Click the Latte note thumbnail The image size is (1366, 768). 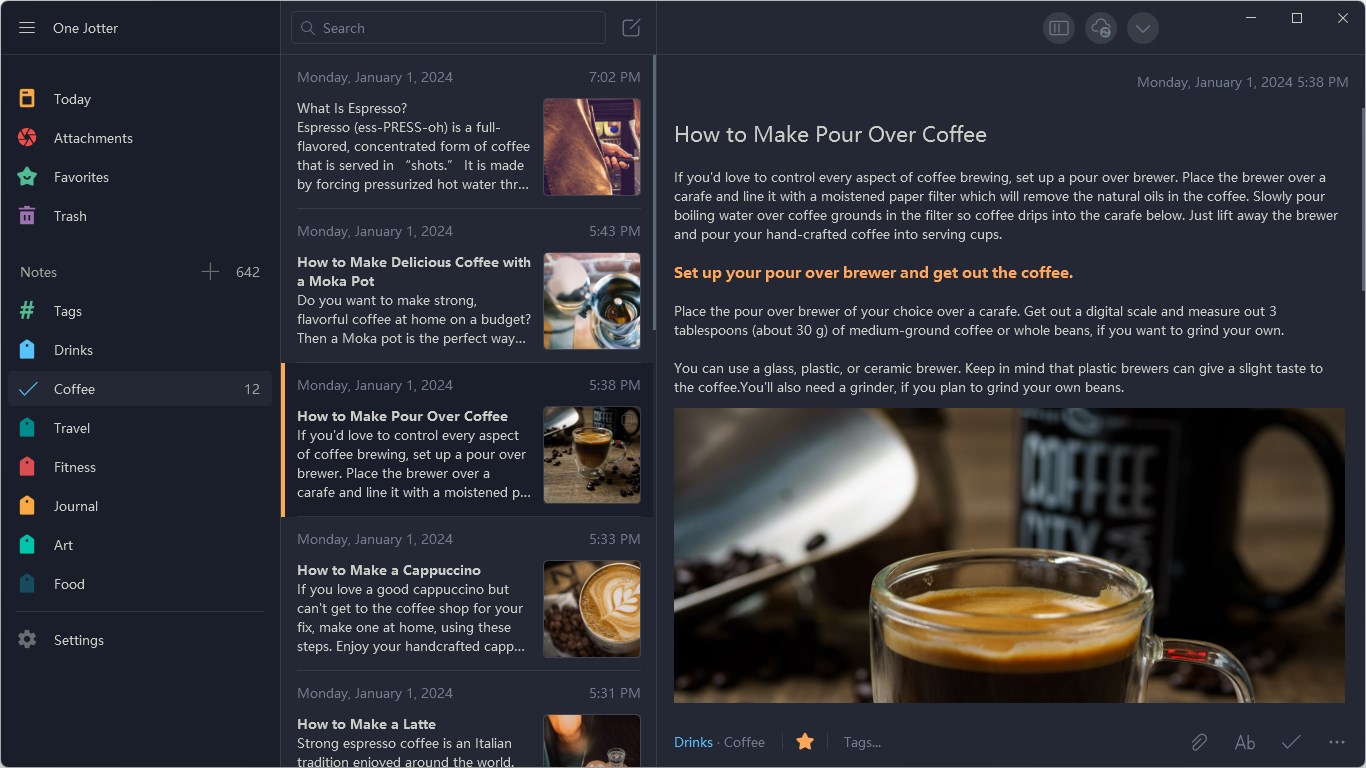(x=592, y=741)
